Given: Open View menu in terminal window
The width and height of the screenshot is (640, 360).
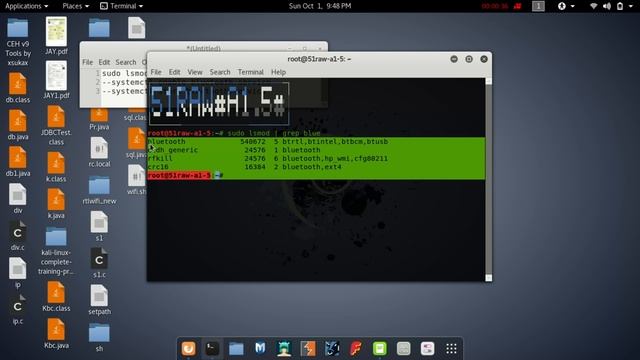Looking at the screenshot, I should (x=195, y=72).
